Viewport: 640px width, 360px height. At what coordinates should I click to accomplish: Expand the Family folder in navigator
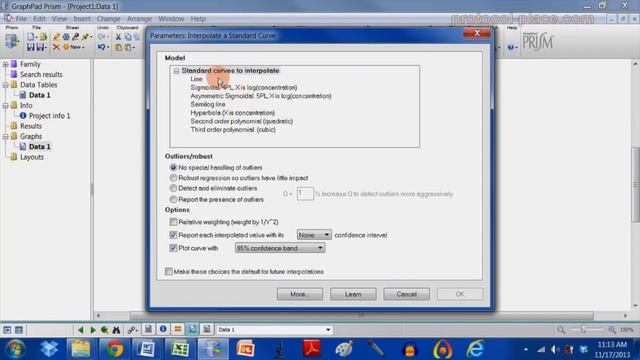tap(6, 64)
